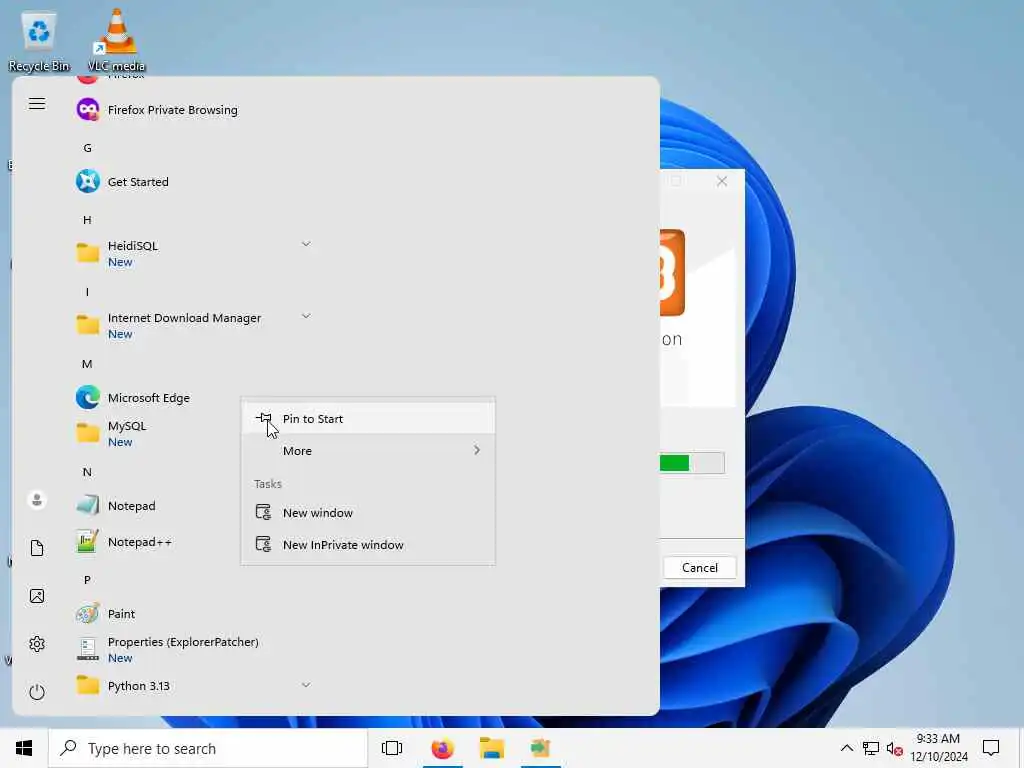Expand the More submenu arrow

pos(477,450)
